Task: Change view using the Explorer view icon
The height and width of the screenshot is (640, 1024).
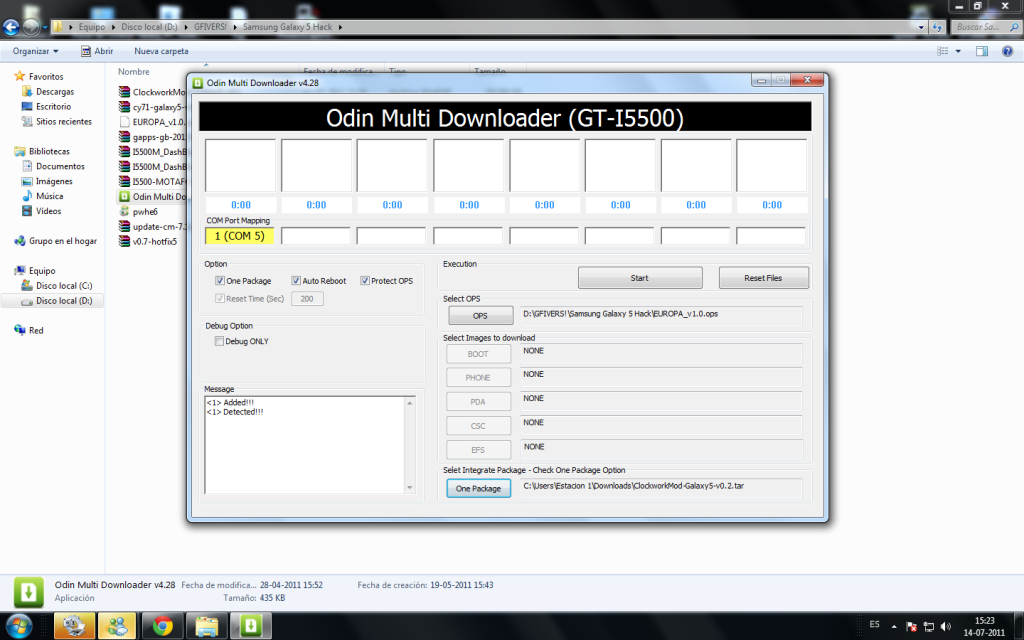Action: pos(943,51)
